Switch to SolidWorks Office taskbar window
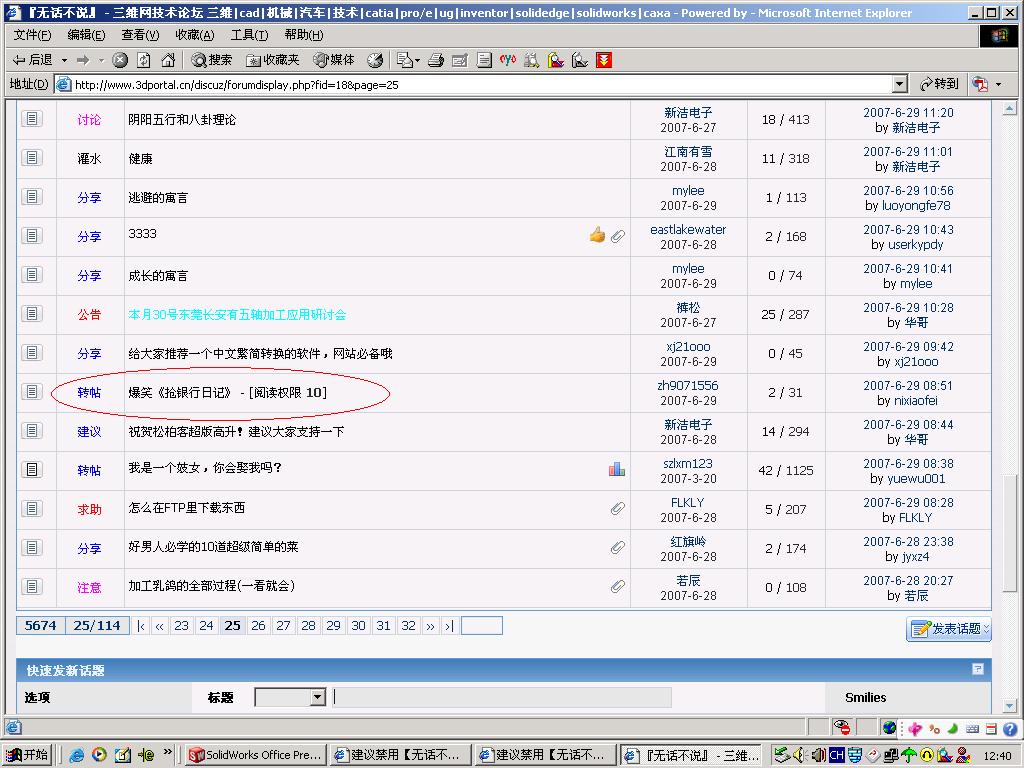1024x768 pixels. click(255, 754)
